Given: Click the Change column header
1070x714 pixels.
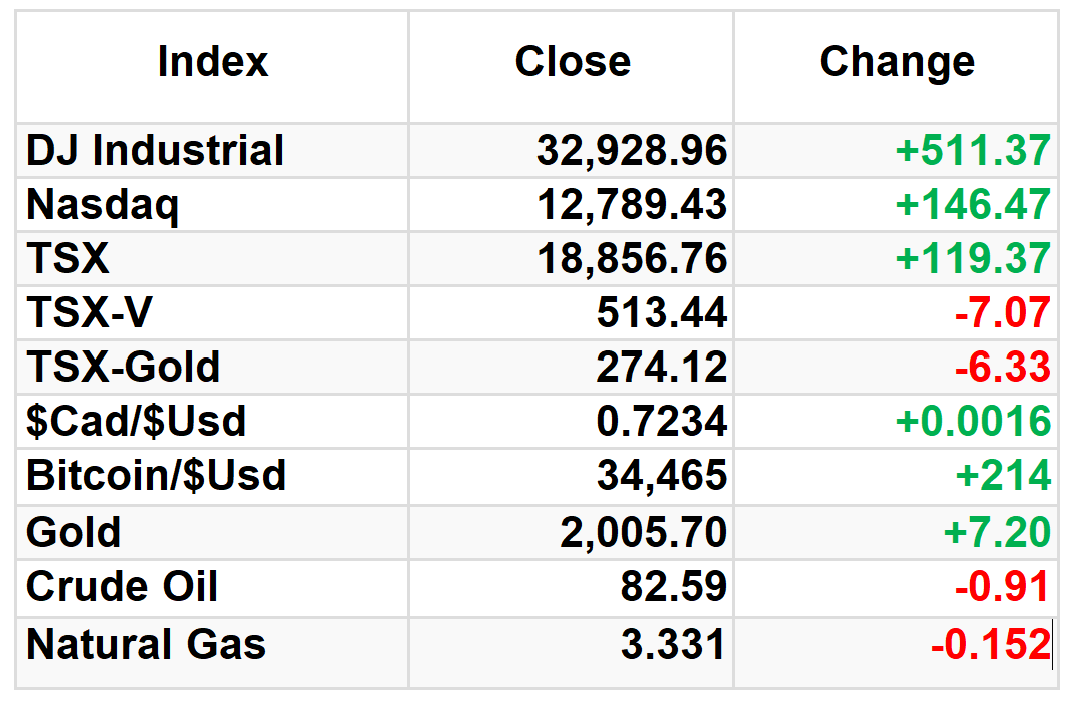Looking at the screenshot, I should point(897,63).
